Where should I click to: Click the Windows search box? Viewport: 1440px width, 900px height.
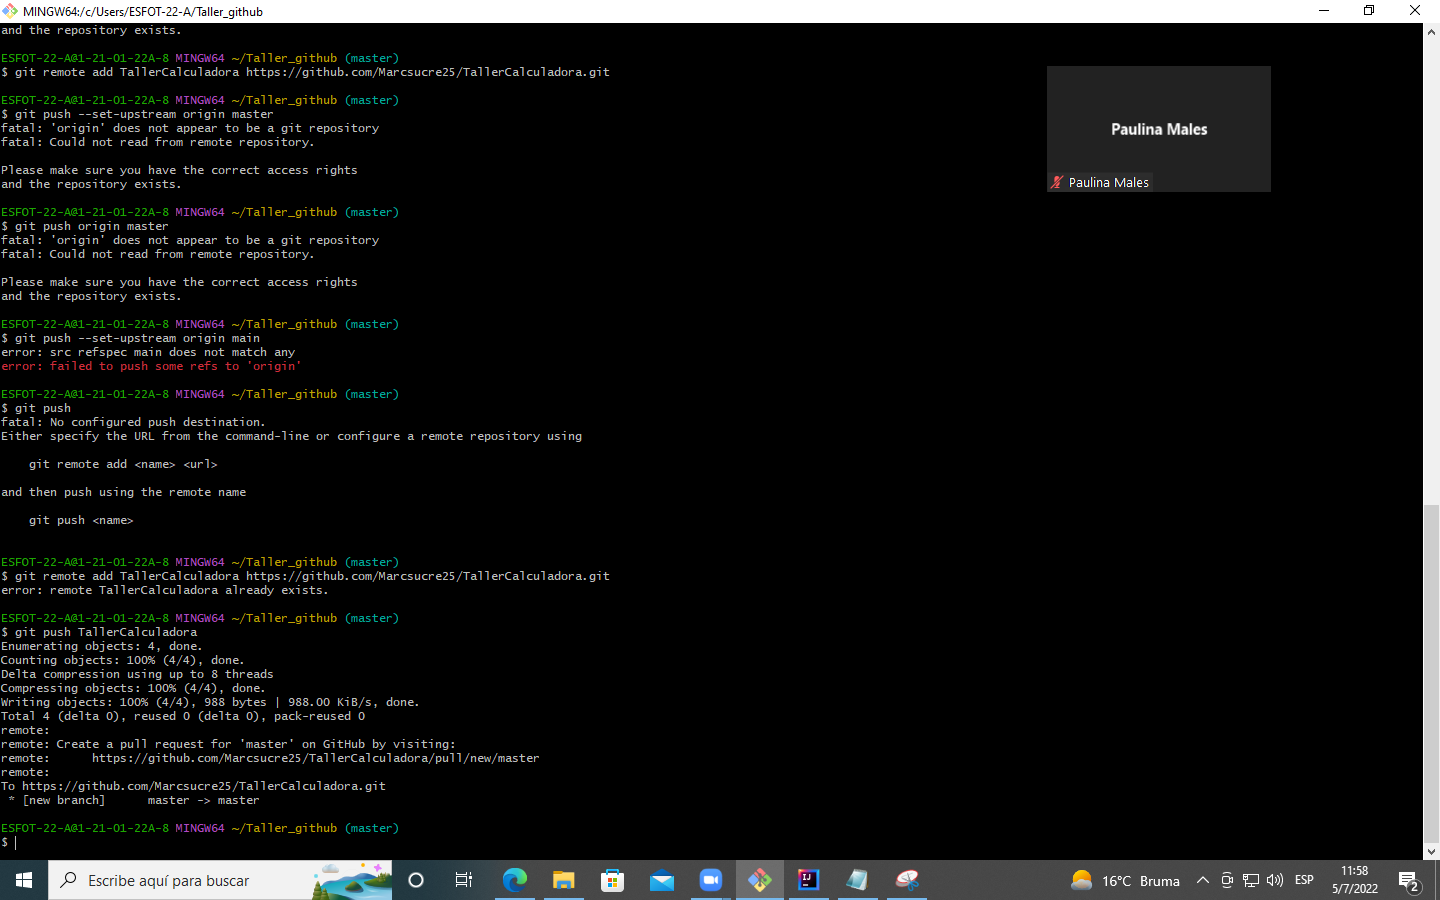pyautogui.click(x=220, y=880)
